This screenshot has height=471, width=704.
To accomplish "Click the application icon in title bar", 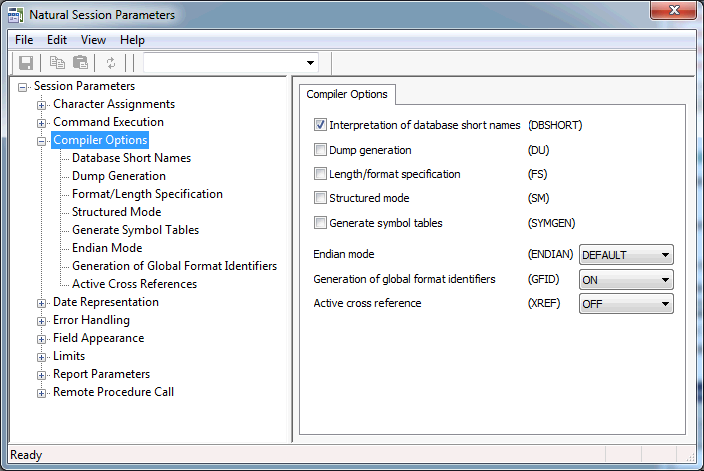I will [15, 15].
